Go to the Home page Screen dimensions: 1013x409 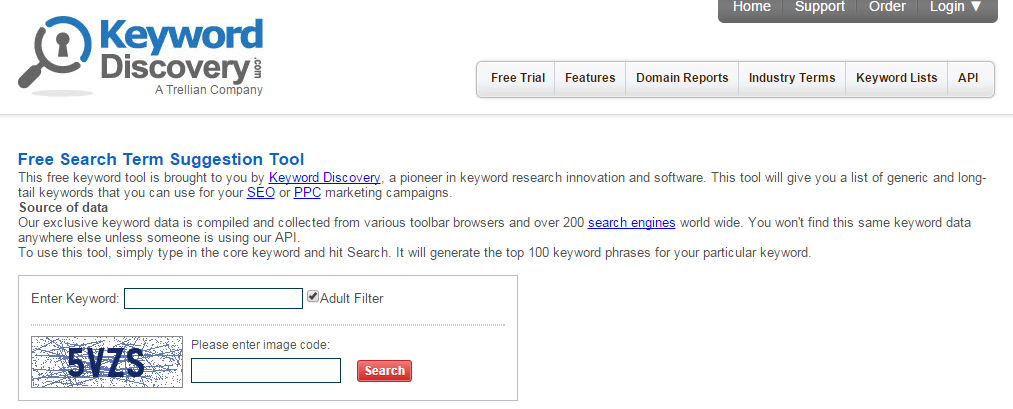tap(751, 7)
